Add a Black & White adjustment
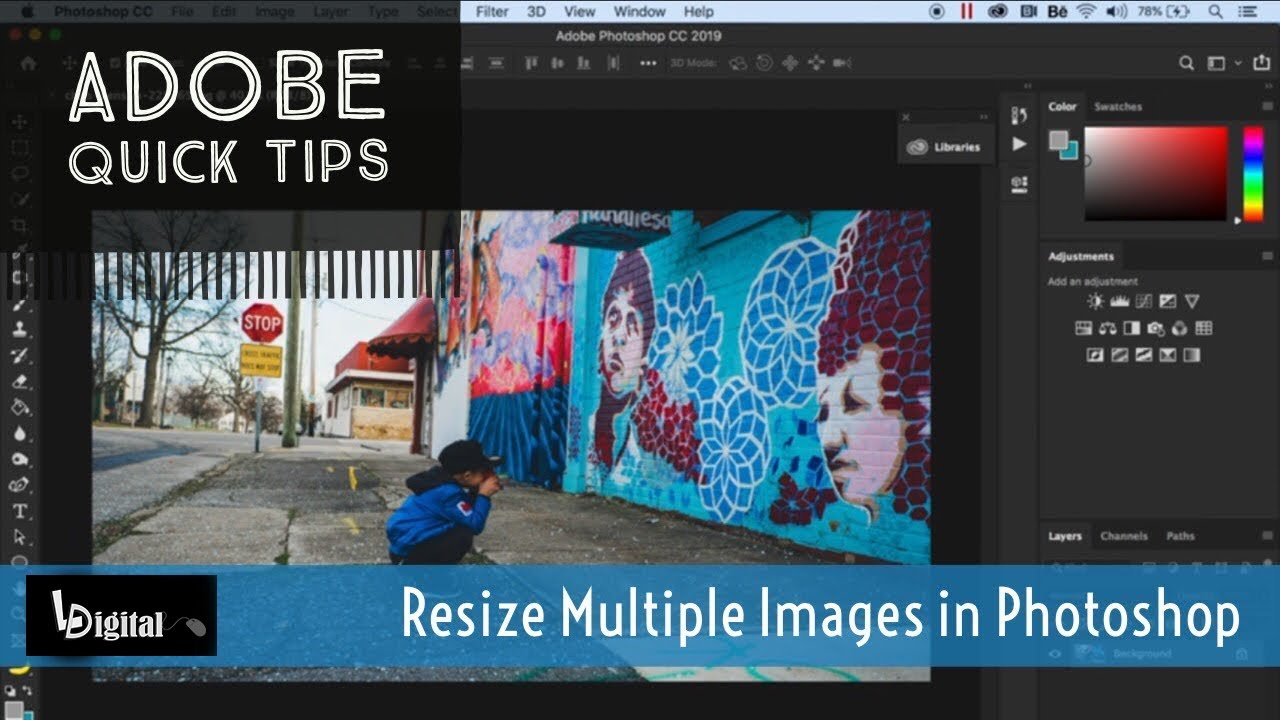Image resolution: width=1280 pixels, height=720 pixels. pos(1132,328)
